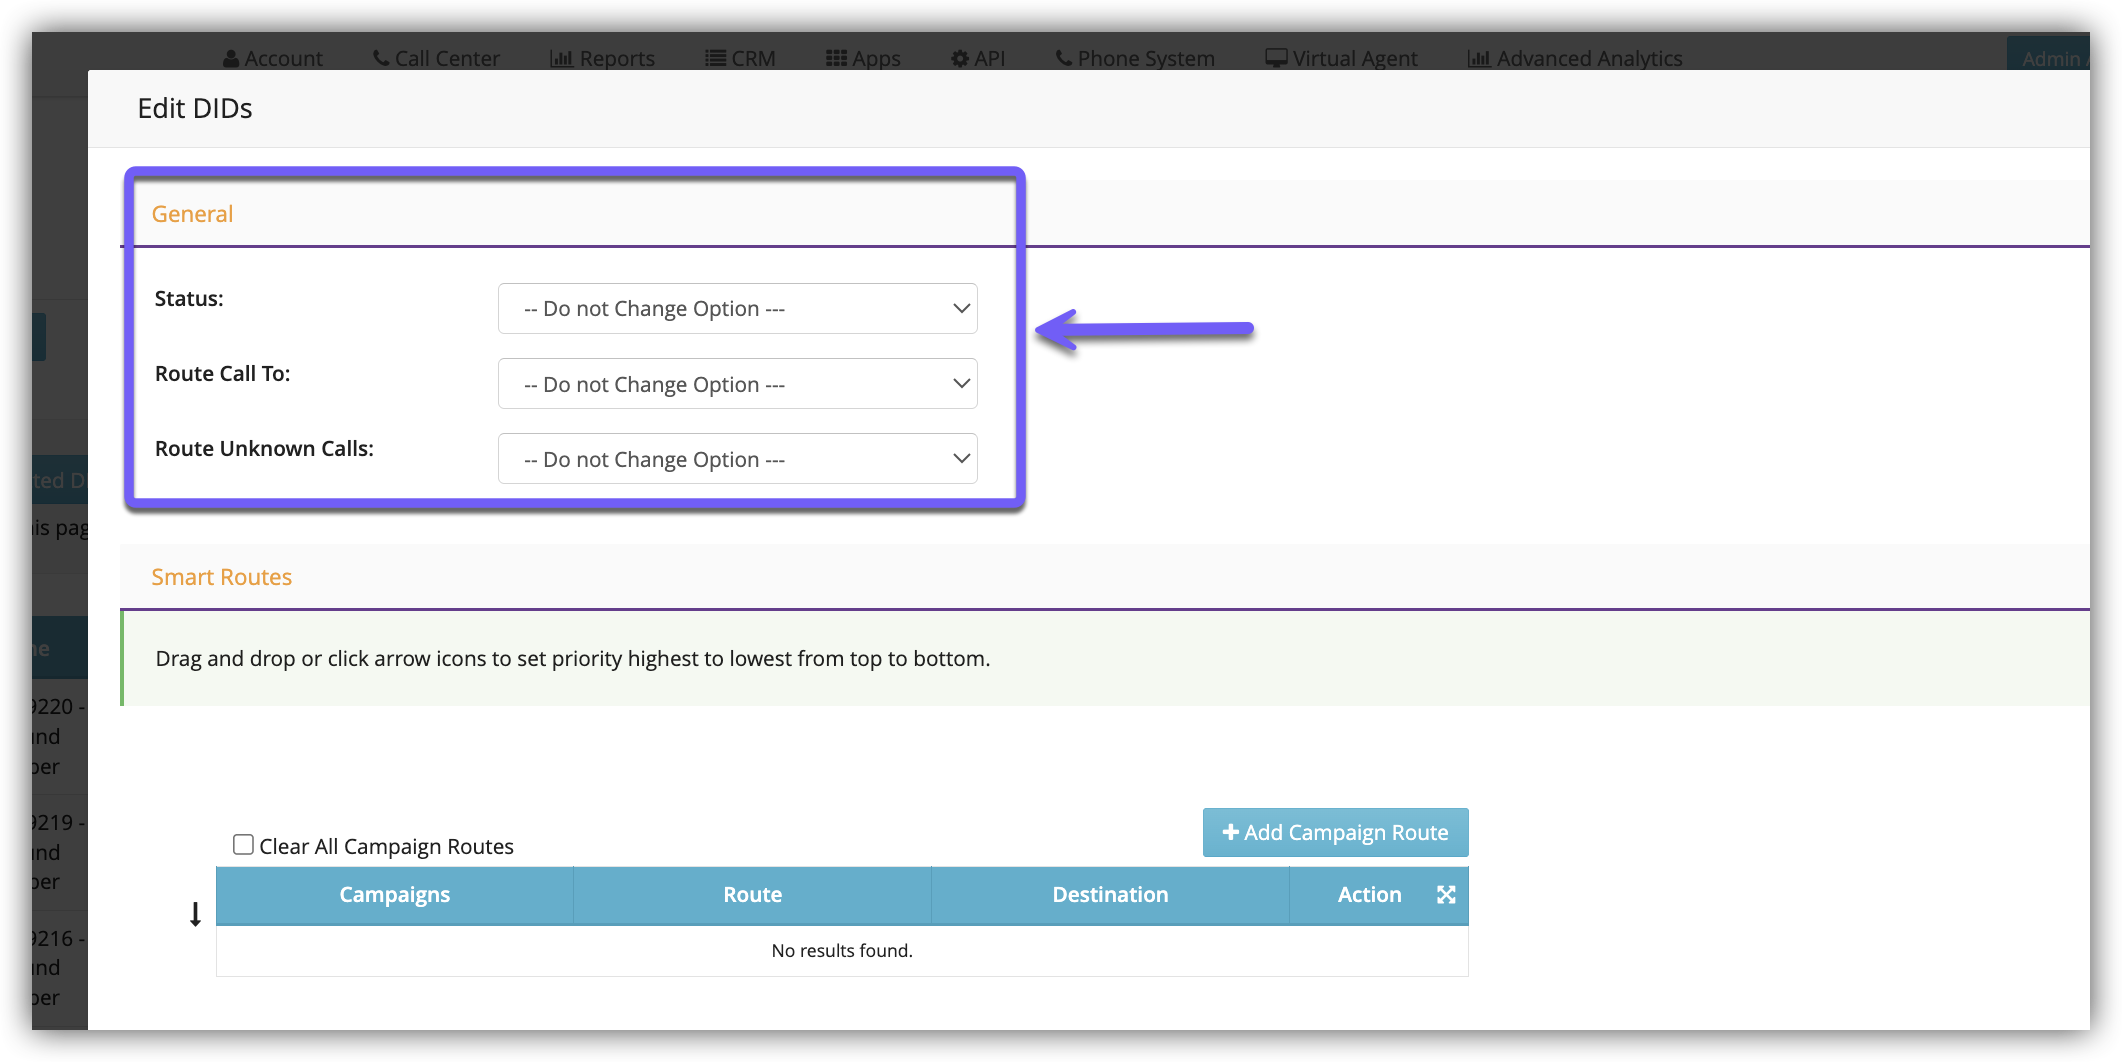
Task: Enable Clear All Campaign Routes checkbox
Action: [x=243, y=845]
